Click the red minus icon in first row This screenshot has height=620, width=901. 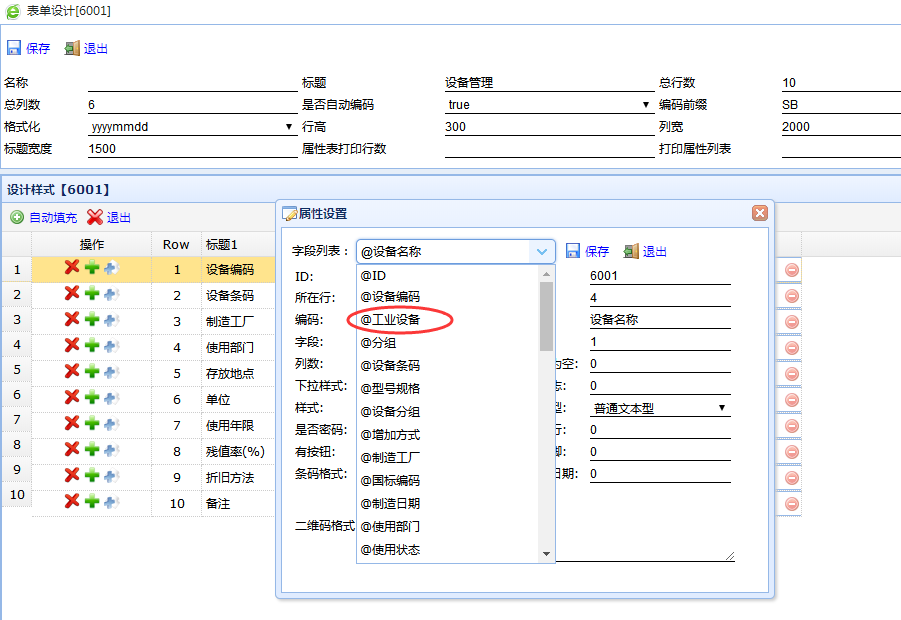coord(791,270)
